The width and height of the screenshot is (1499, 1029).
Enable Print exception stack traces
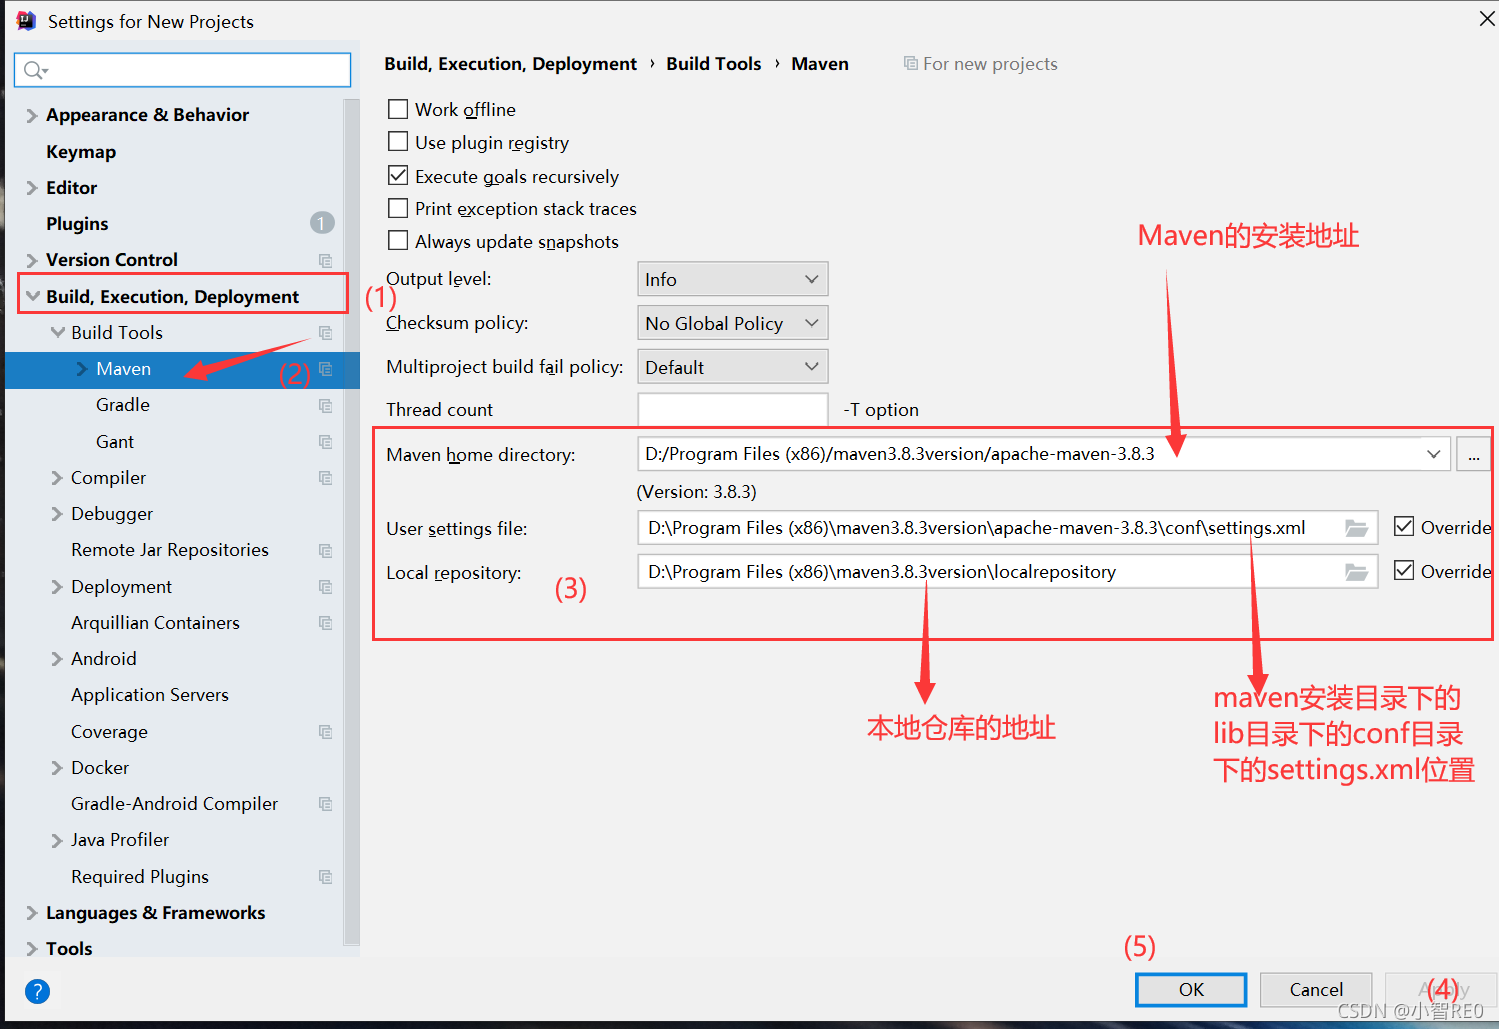coord(398,208)
